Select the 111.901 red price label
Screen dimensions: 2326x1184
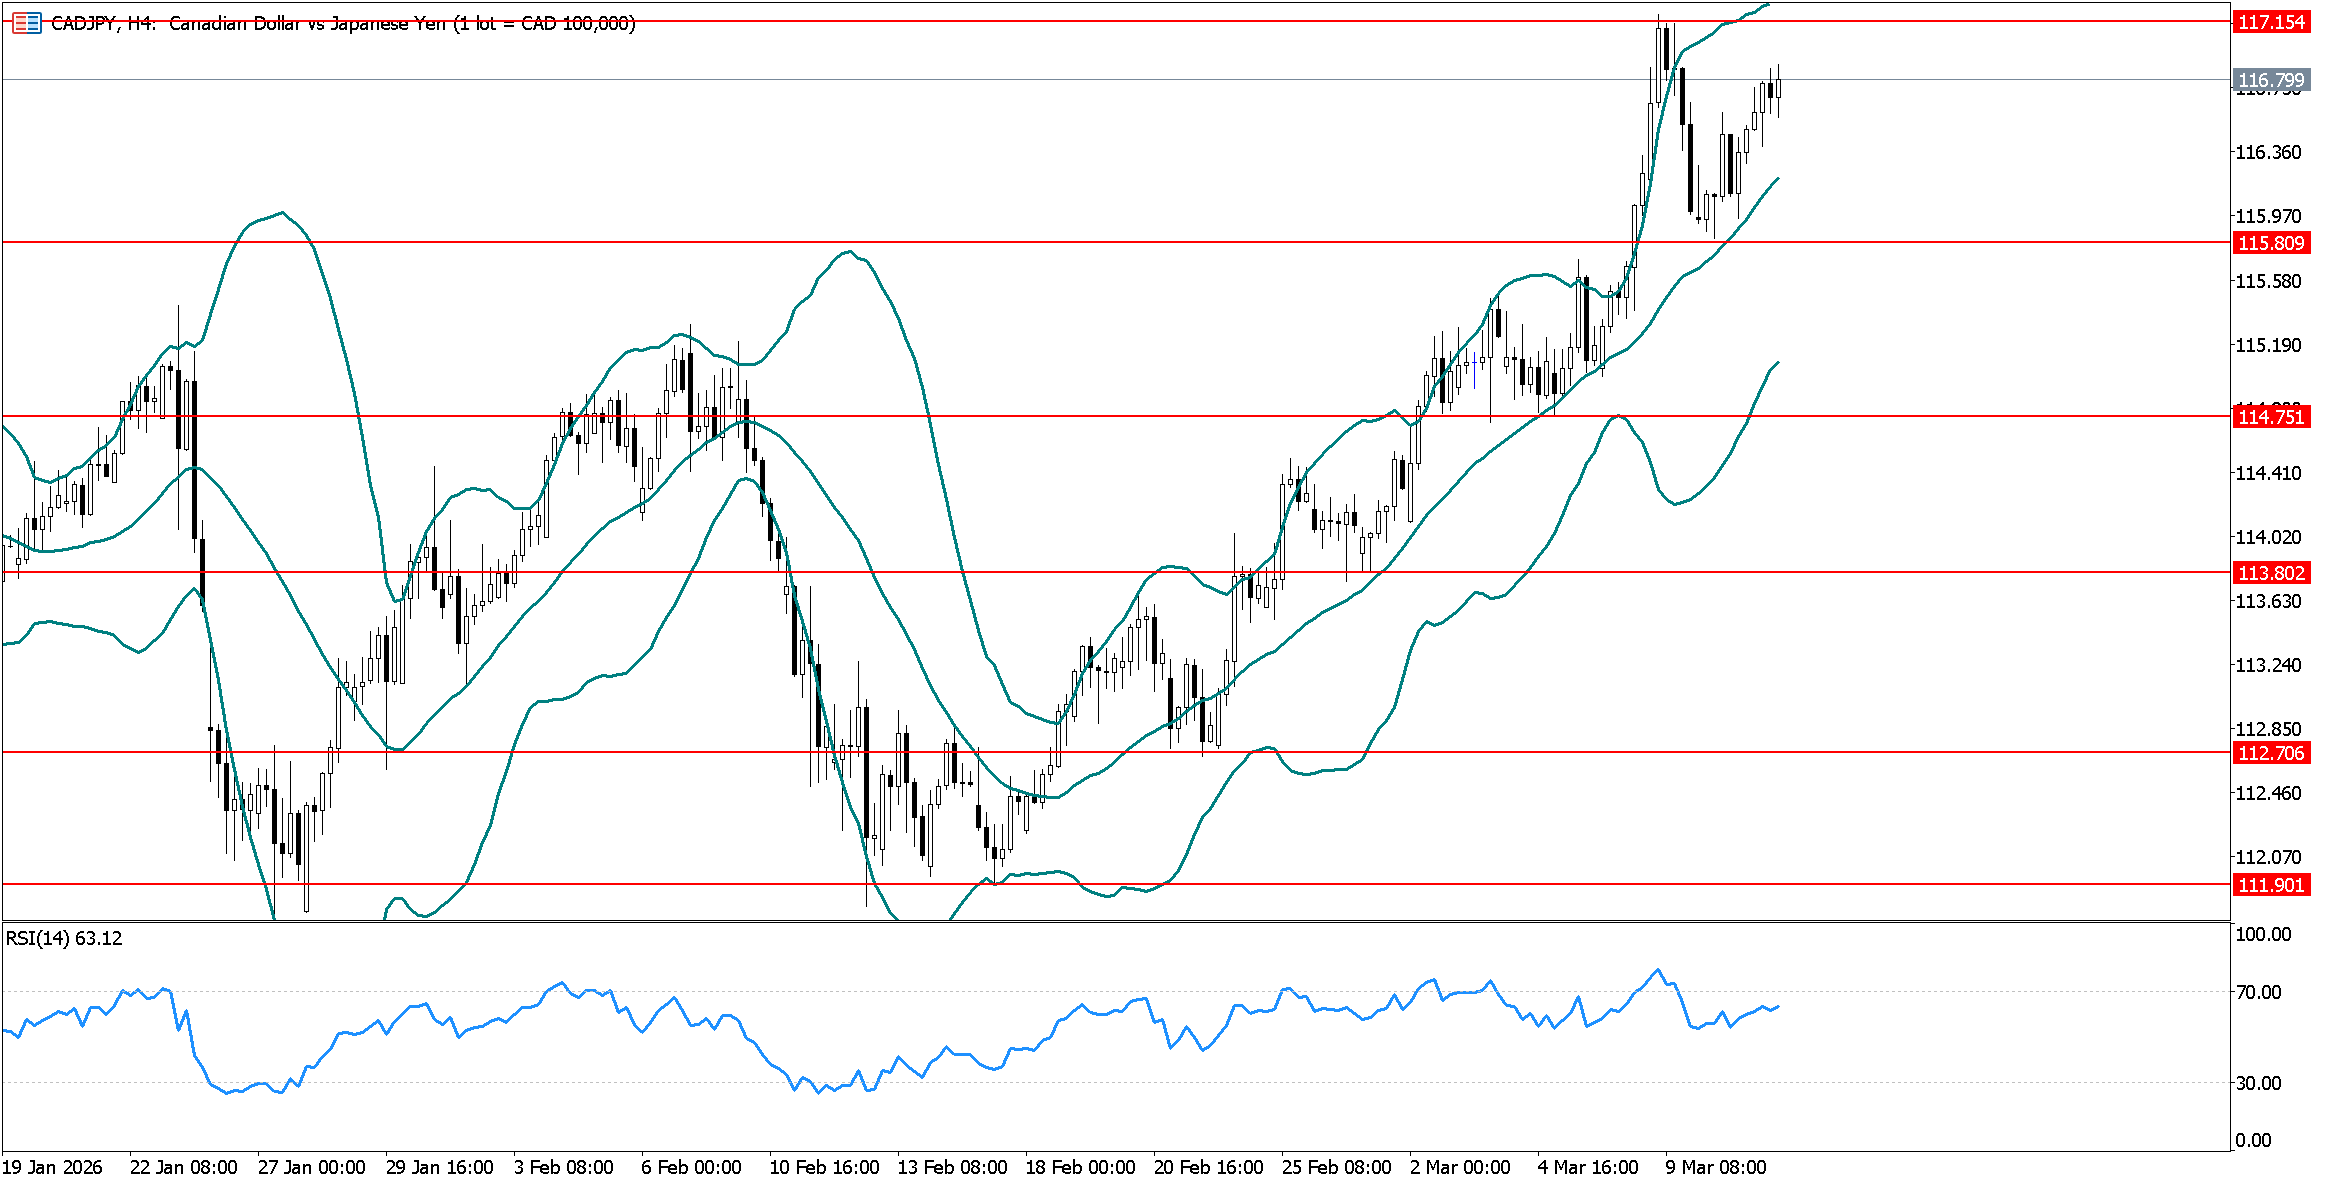(x=2270, y=885)
